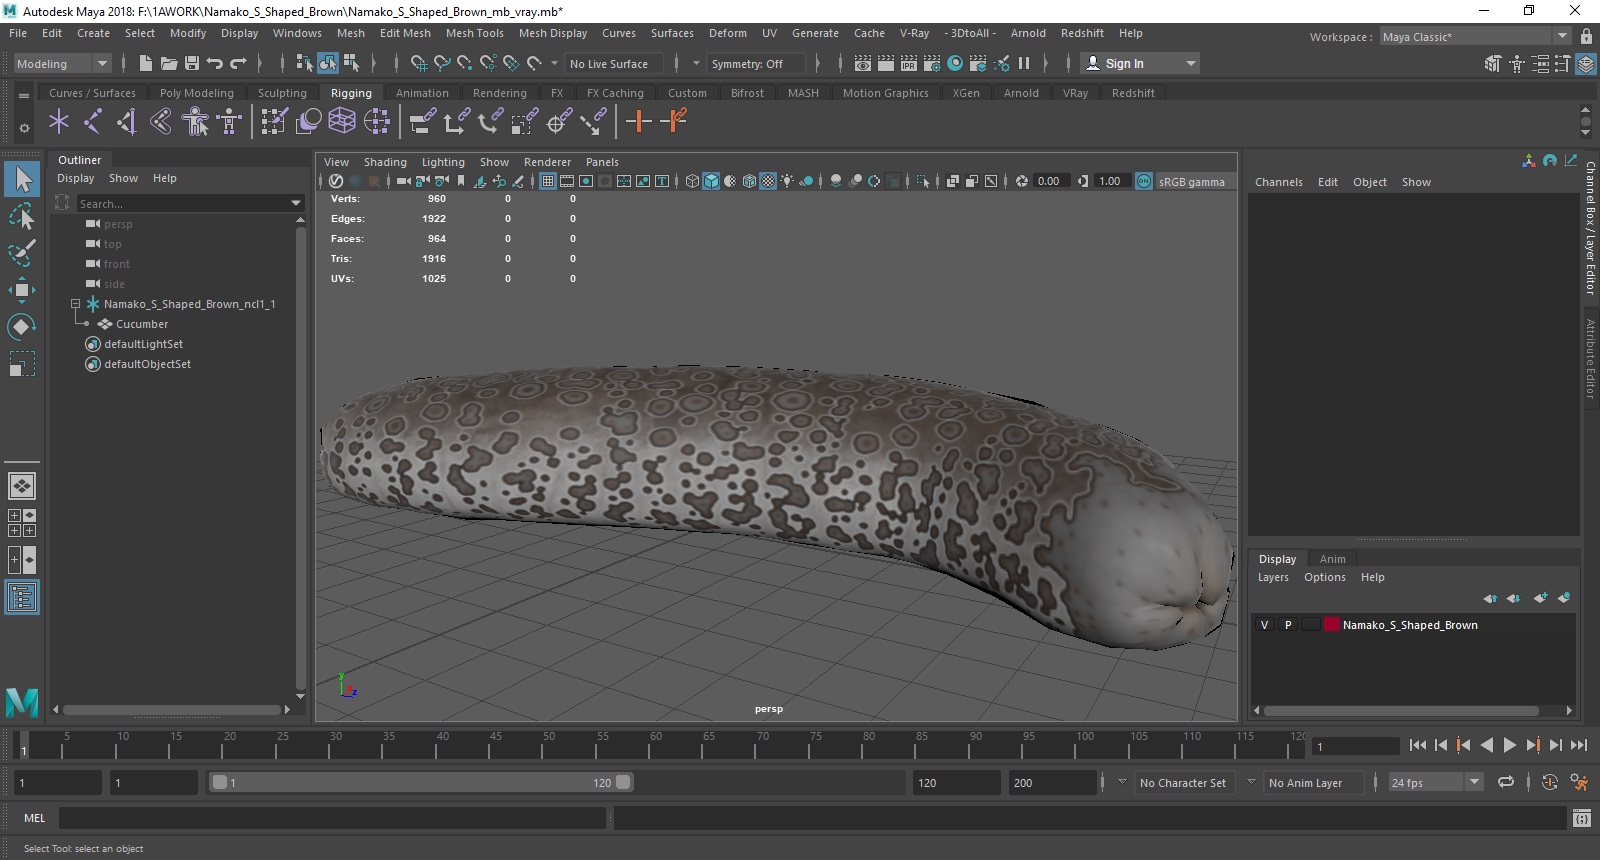Image resolution: width=1600 pixels, height=860 pixels.
Task: Select the arrow Select tool in toolbox
Action: pyautogui.click(x=22, y=179)
